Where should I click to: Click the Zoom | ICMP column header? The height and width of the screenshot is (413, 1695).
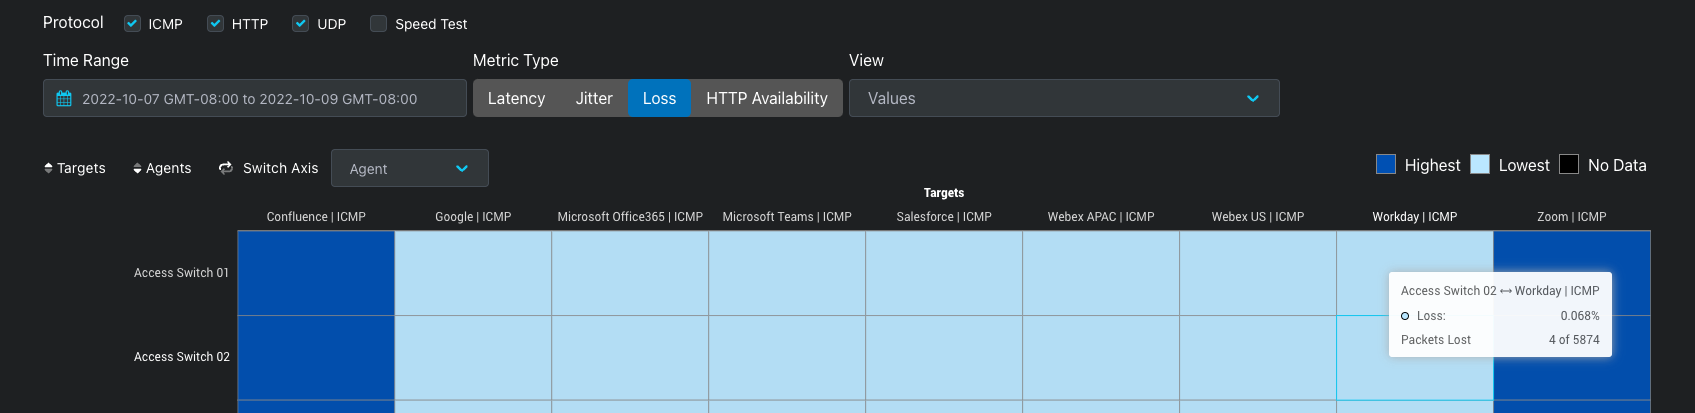[1572, 217]
